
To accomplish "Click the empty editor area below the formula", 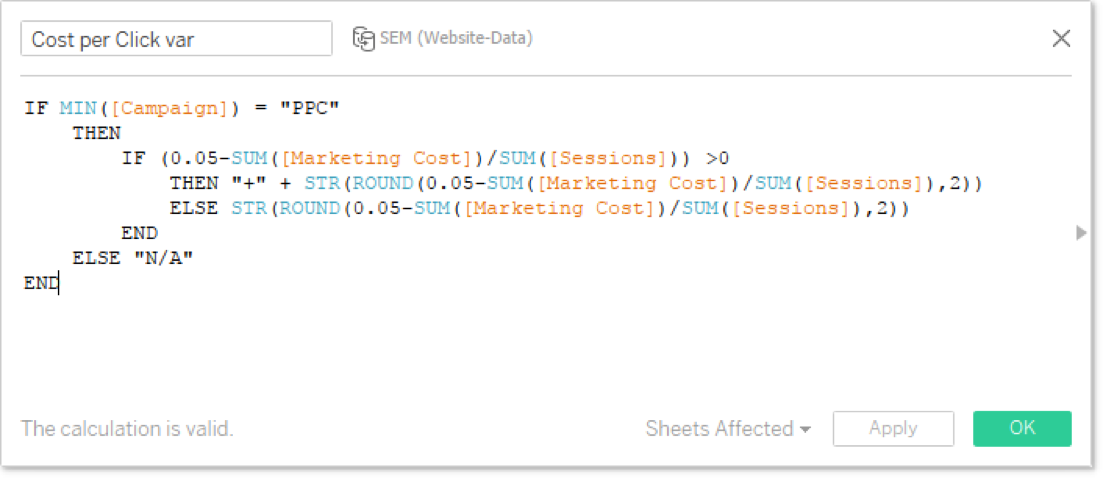I will tap(500, 350).
